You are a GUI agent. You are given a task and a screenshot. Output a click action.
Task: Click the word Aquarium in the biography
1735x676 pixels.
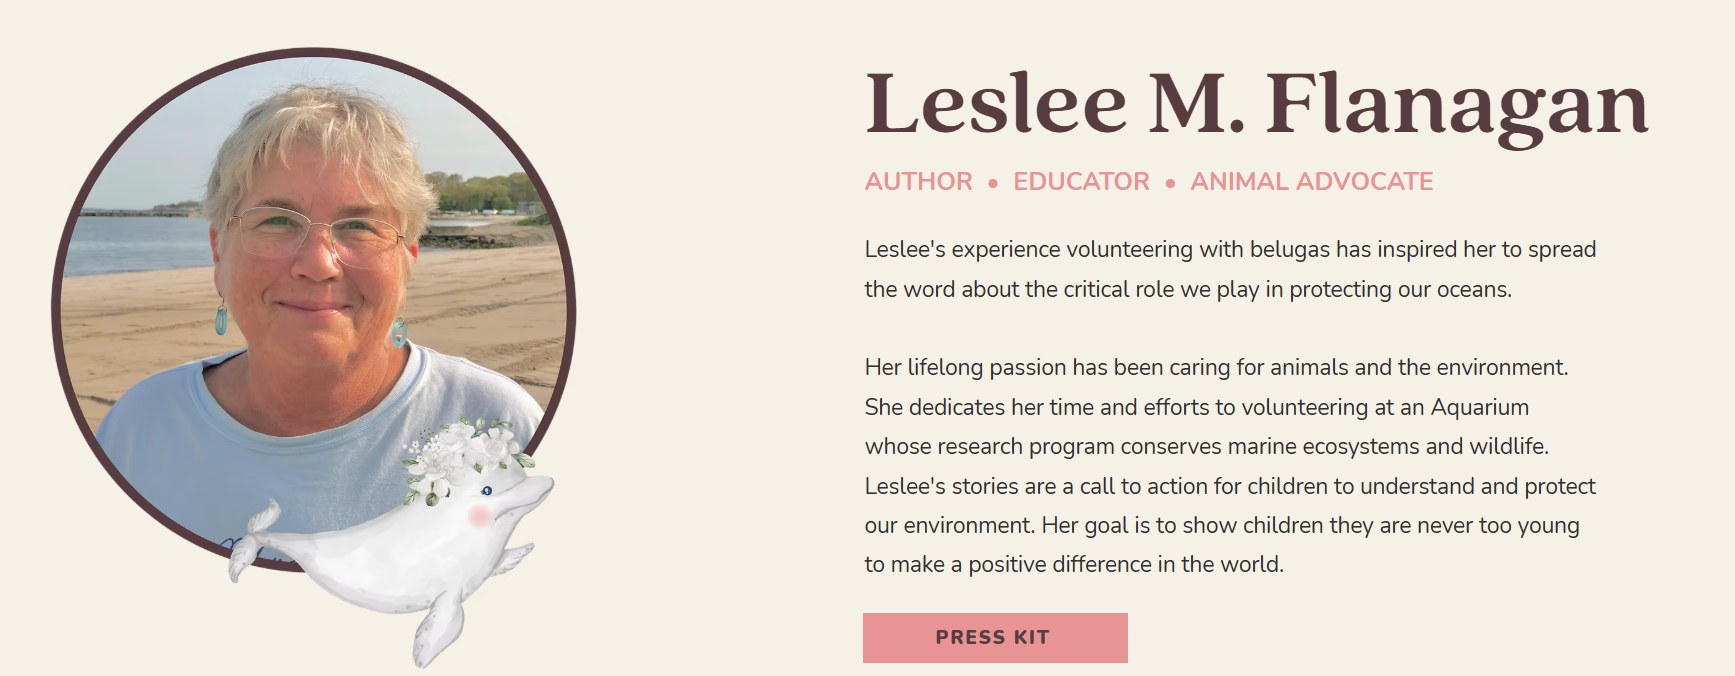pyautogui.click(x=1479, y=407)
